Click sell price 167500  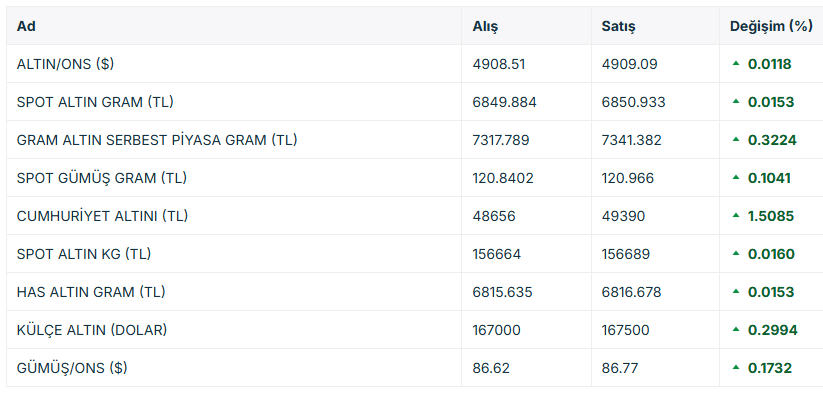[625, 330]
